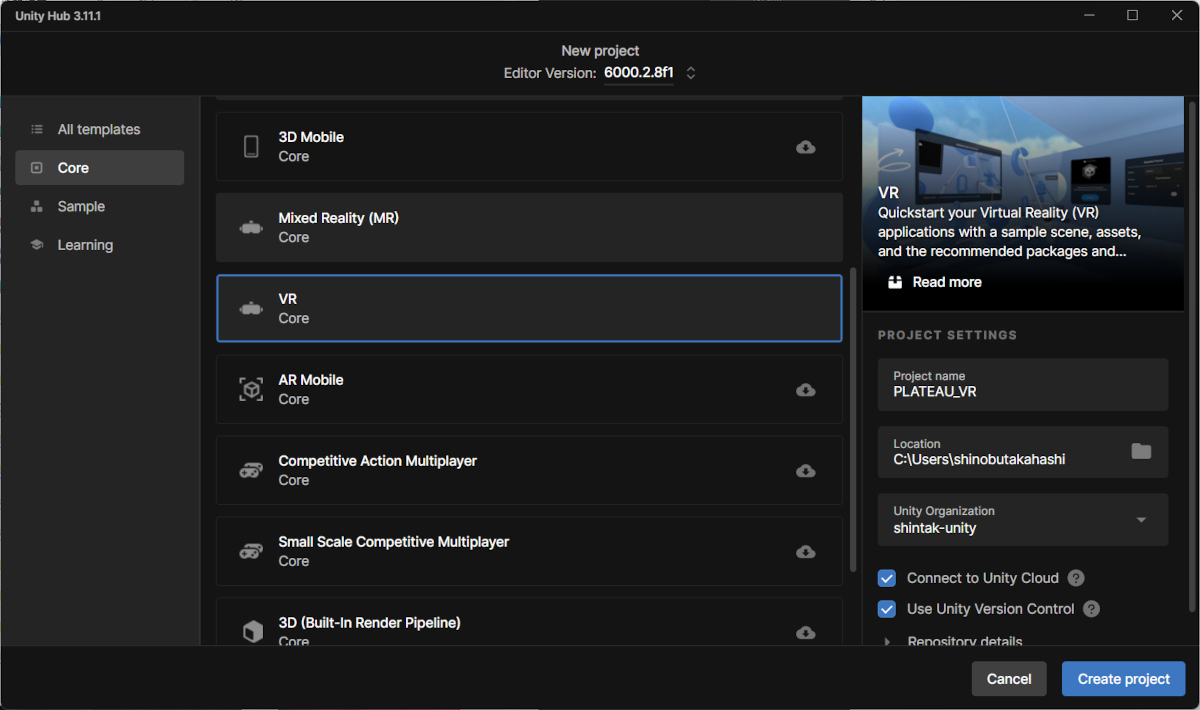Download the Competitive Action Multiplayer template
The image size is (1200, 710).
pyautogui.click(x=805, y=471)
